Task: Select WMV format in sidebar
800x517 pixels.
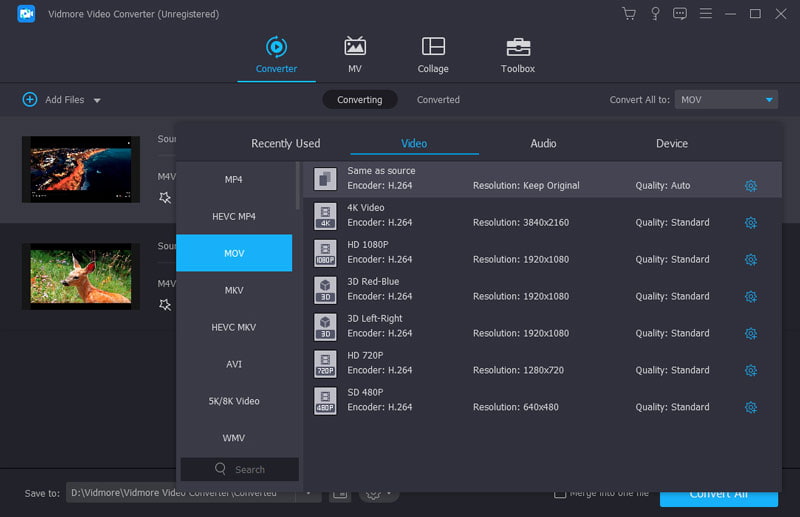Action: pos(234,438)
